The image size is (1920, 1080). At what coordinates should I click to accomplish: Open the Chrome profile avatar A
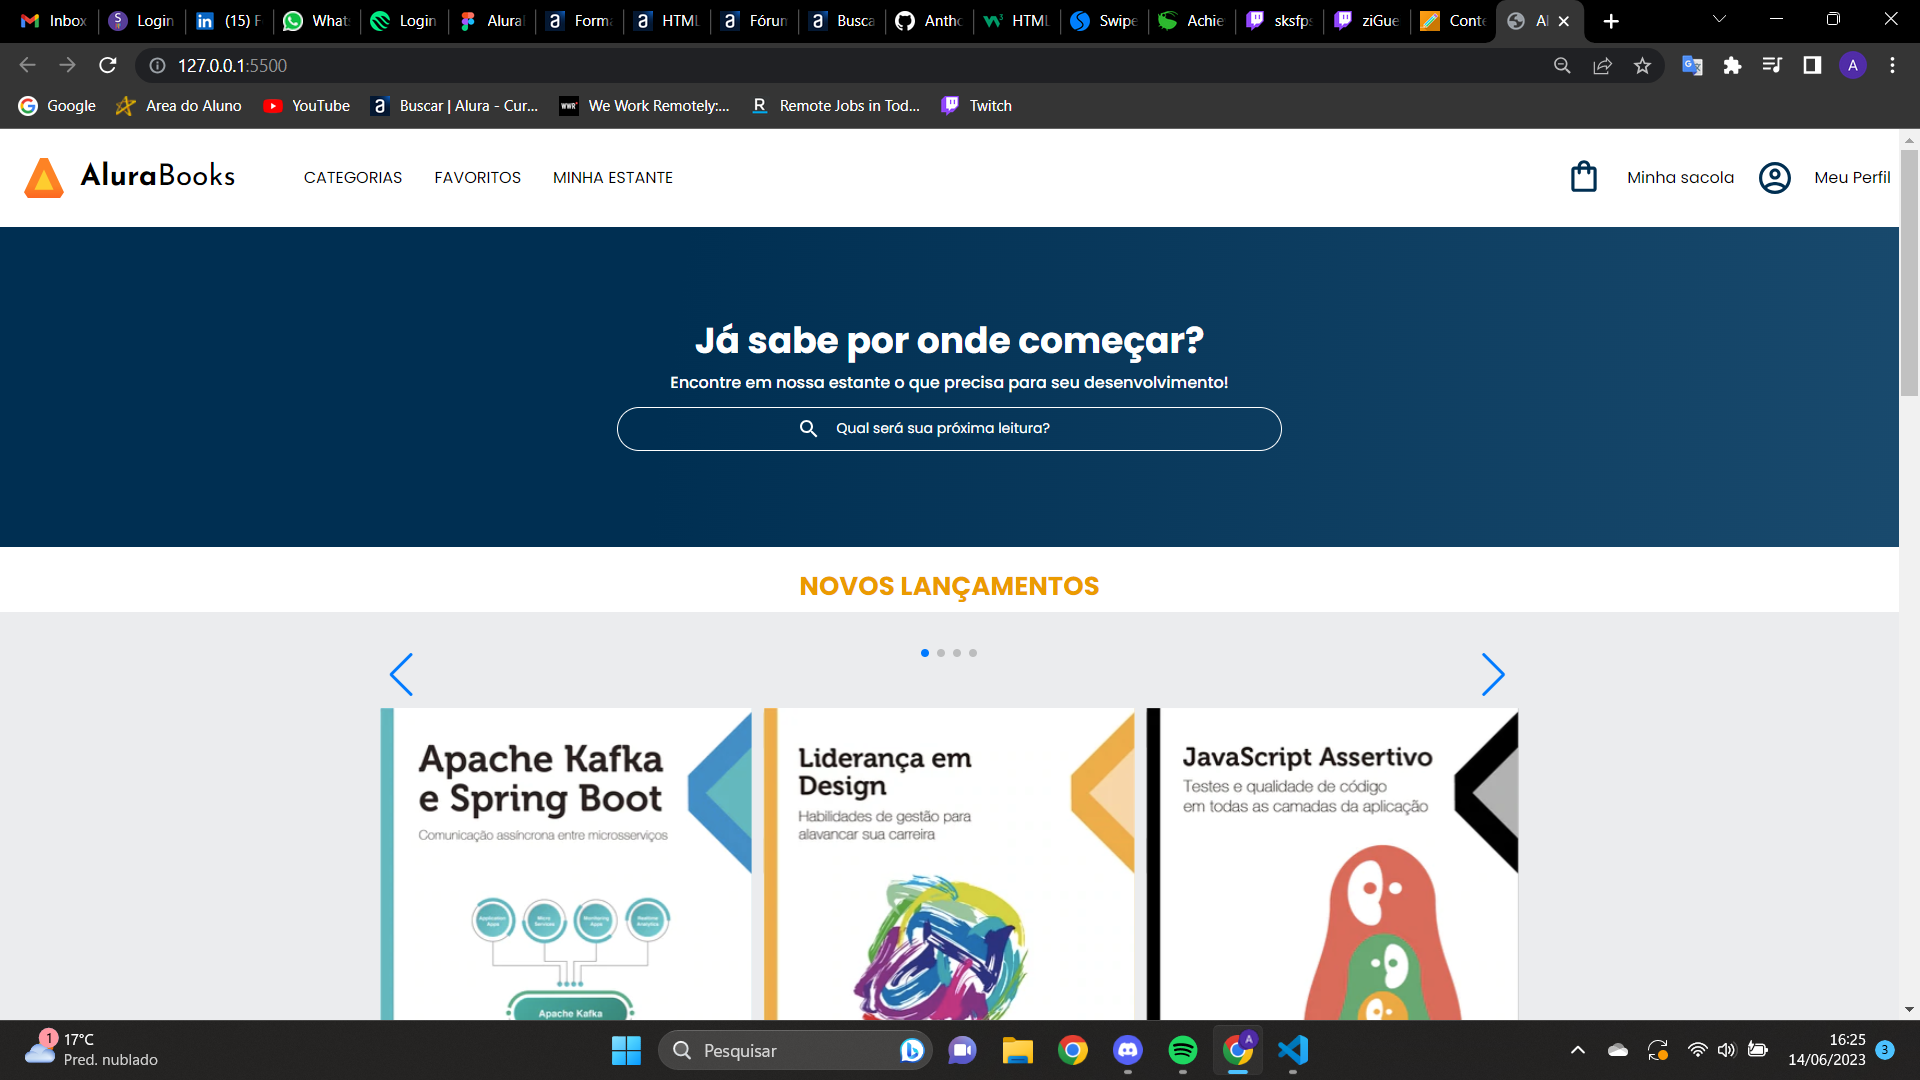(x=1853, y=65)
